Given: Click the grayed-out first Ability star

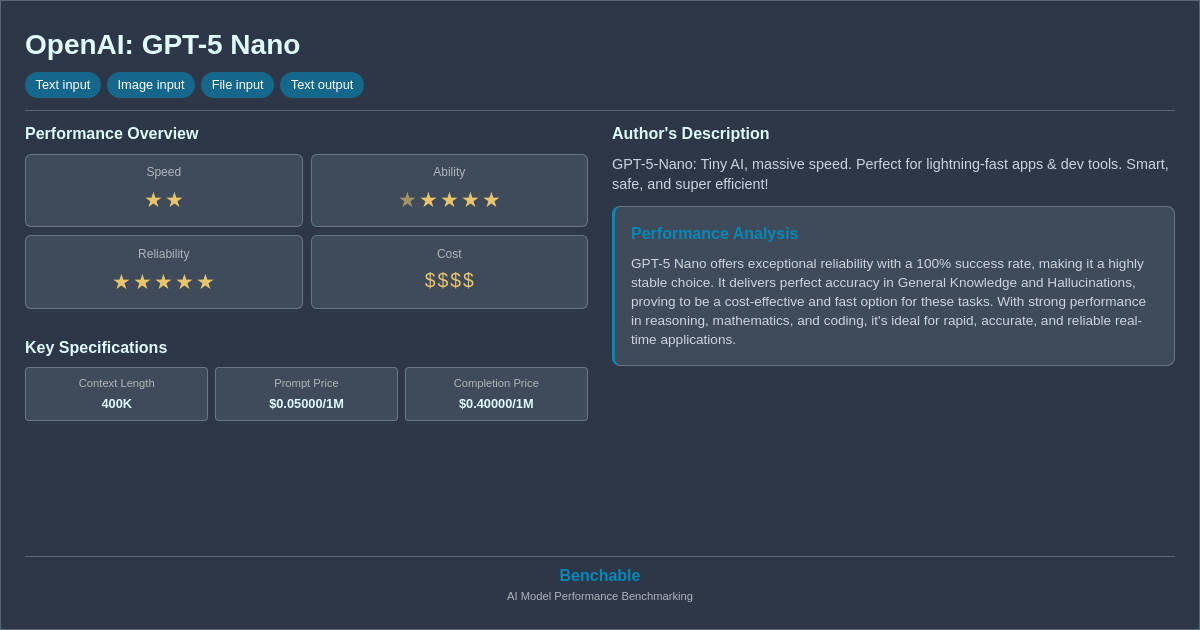Looking at the screenshot, I should pyautogui.click(x=407, y=199).
